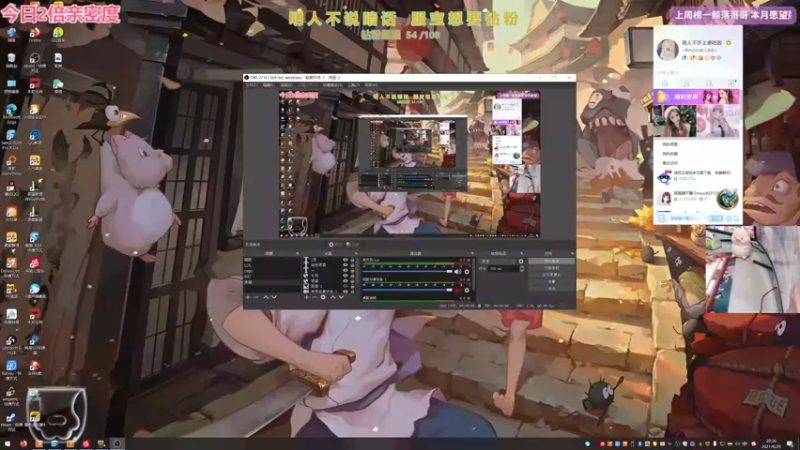
Task: Toggle lock of bottom source row
Action: [x=353, y=291]
